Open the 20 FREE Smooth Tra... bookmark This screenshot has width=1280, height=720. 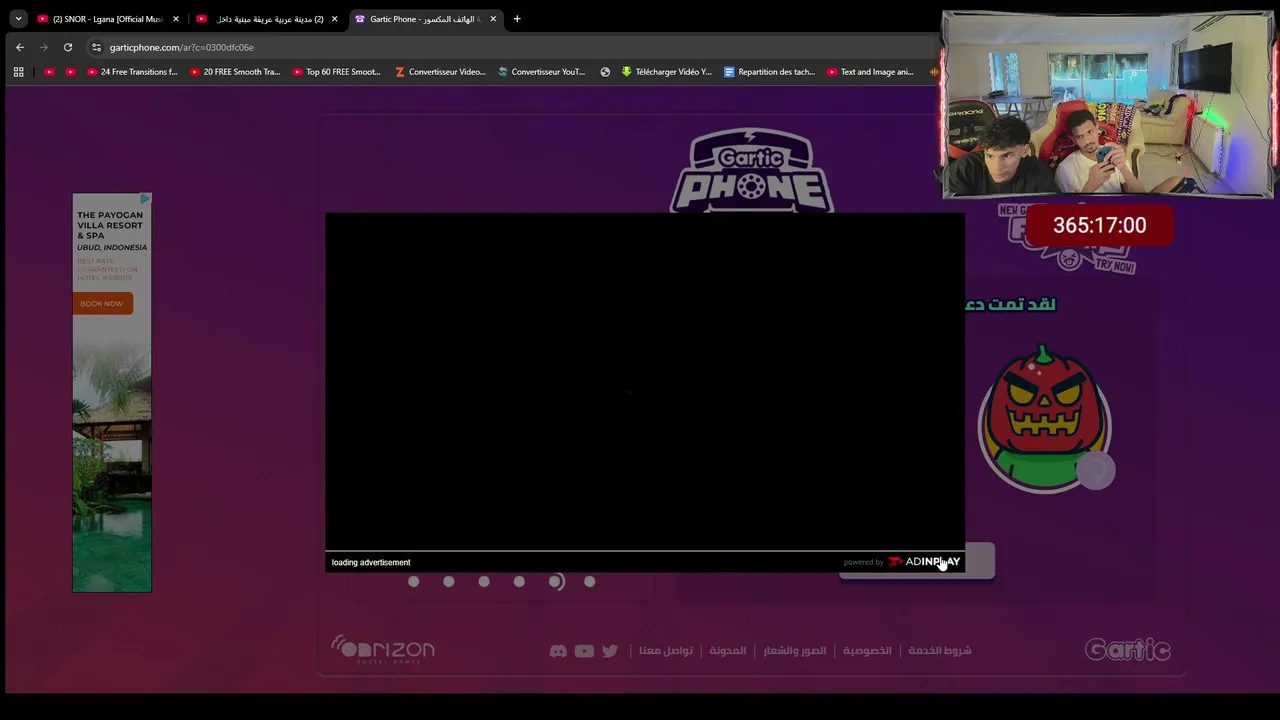[235, 72]
